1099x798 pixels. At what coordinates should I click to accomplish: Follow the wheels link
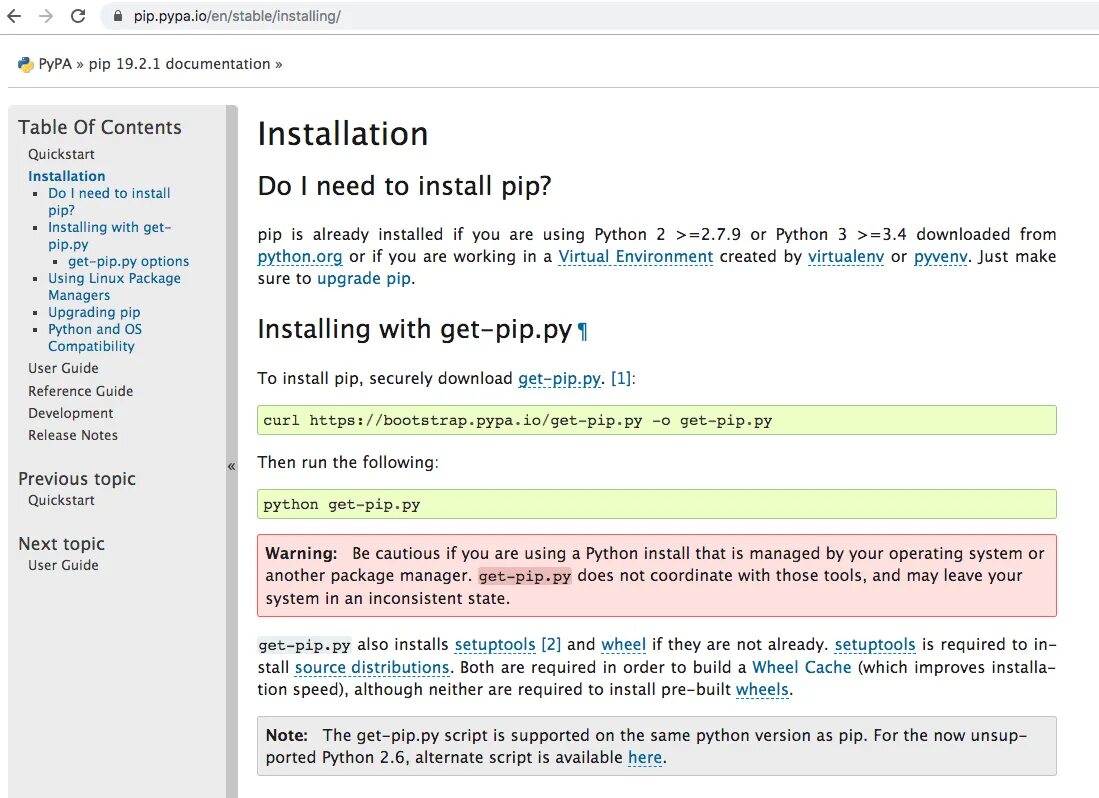point(763,689)
